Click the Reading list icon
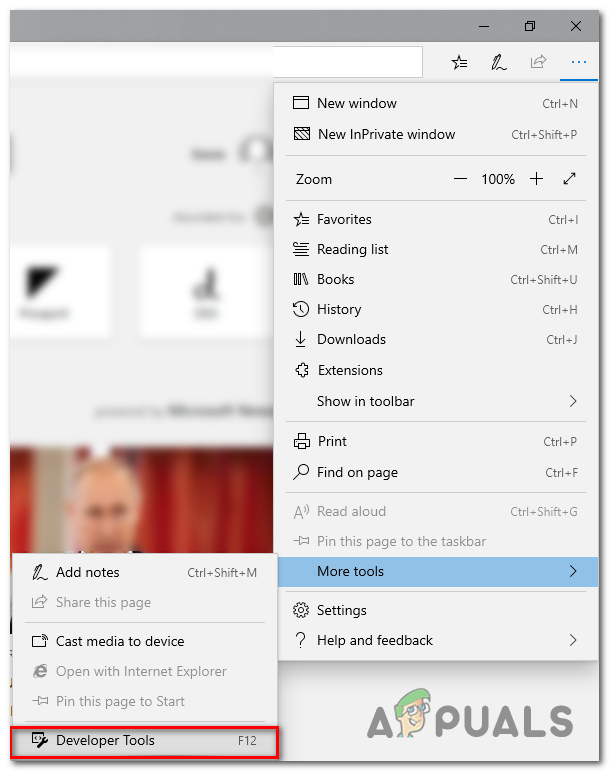 [301, 249]
